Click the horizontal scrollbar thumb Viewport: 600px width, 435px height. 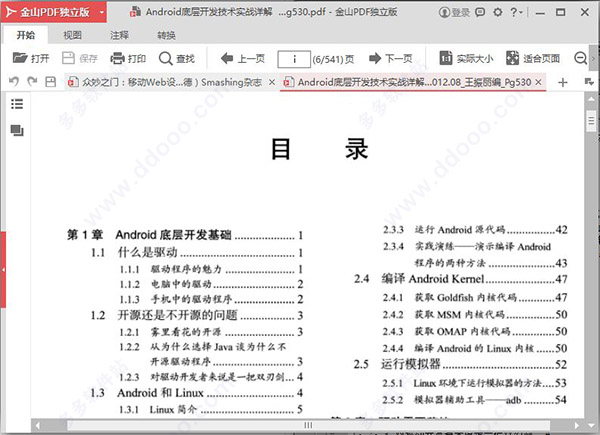(x=308, y=425)
